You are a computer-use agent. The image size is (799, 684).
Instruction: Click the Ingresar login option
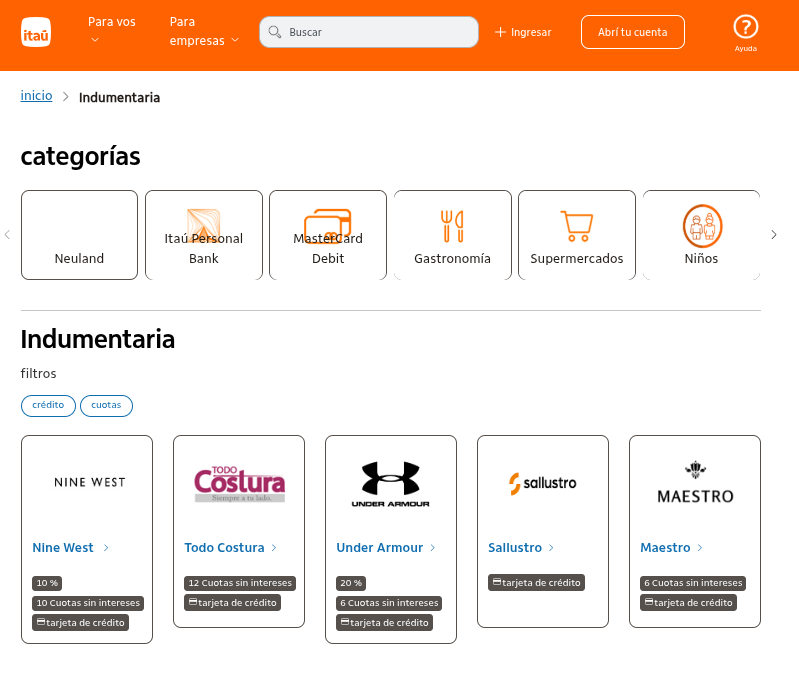coord(523,32)
